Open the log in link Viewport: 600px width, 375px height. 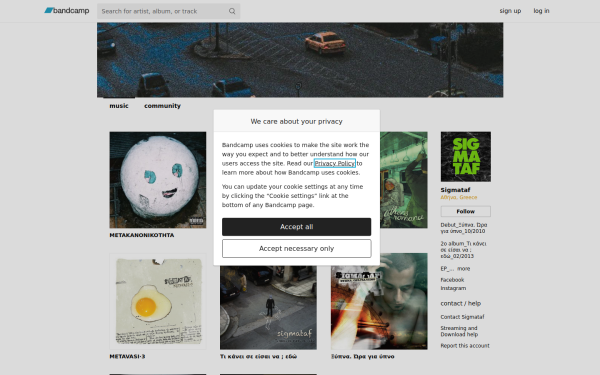click(x=541, y=11)
